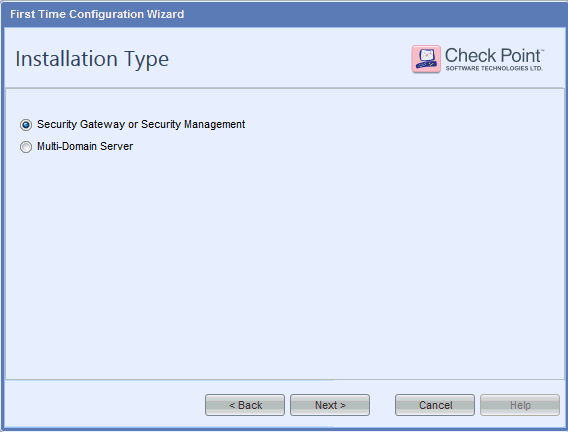
Task: Click the word 'Installation' in the heading
Action: 67,59
